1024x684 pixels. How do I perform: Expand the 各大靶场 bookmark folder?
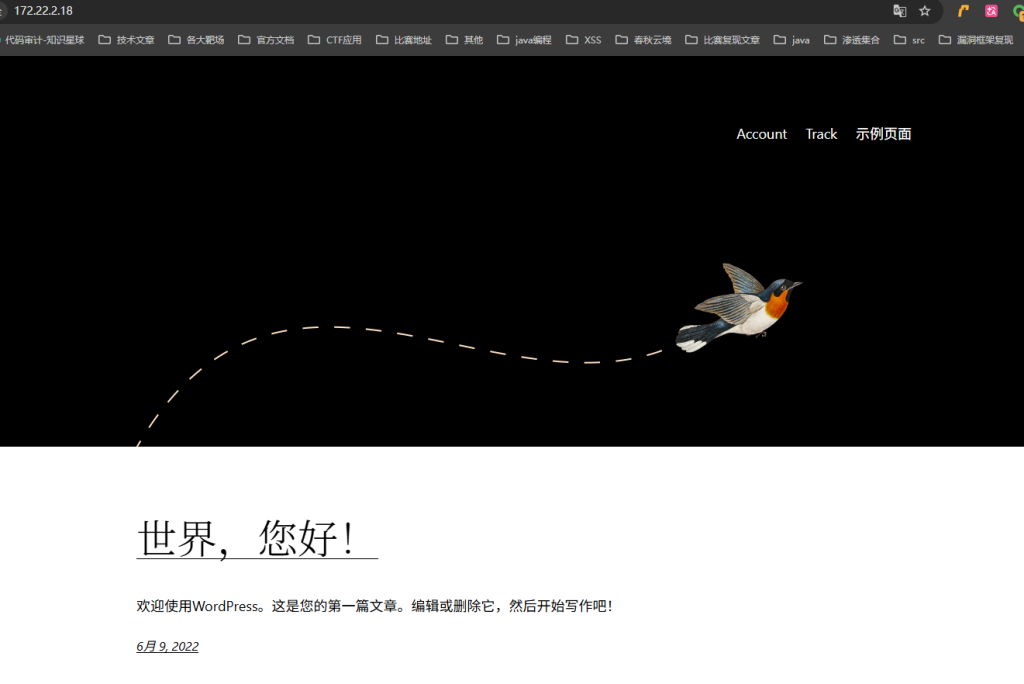(196, 40)
